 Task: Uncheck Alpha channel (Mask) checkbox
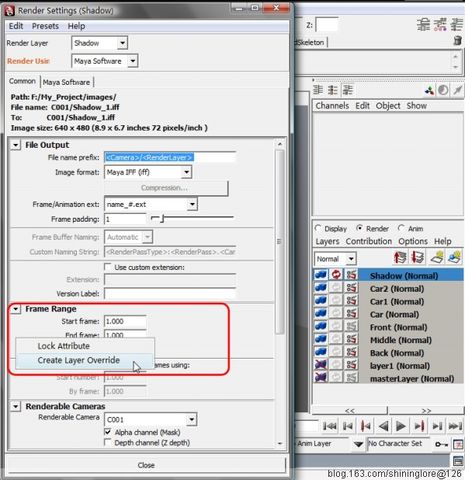point(108,432)
